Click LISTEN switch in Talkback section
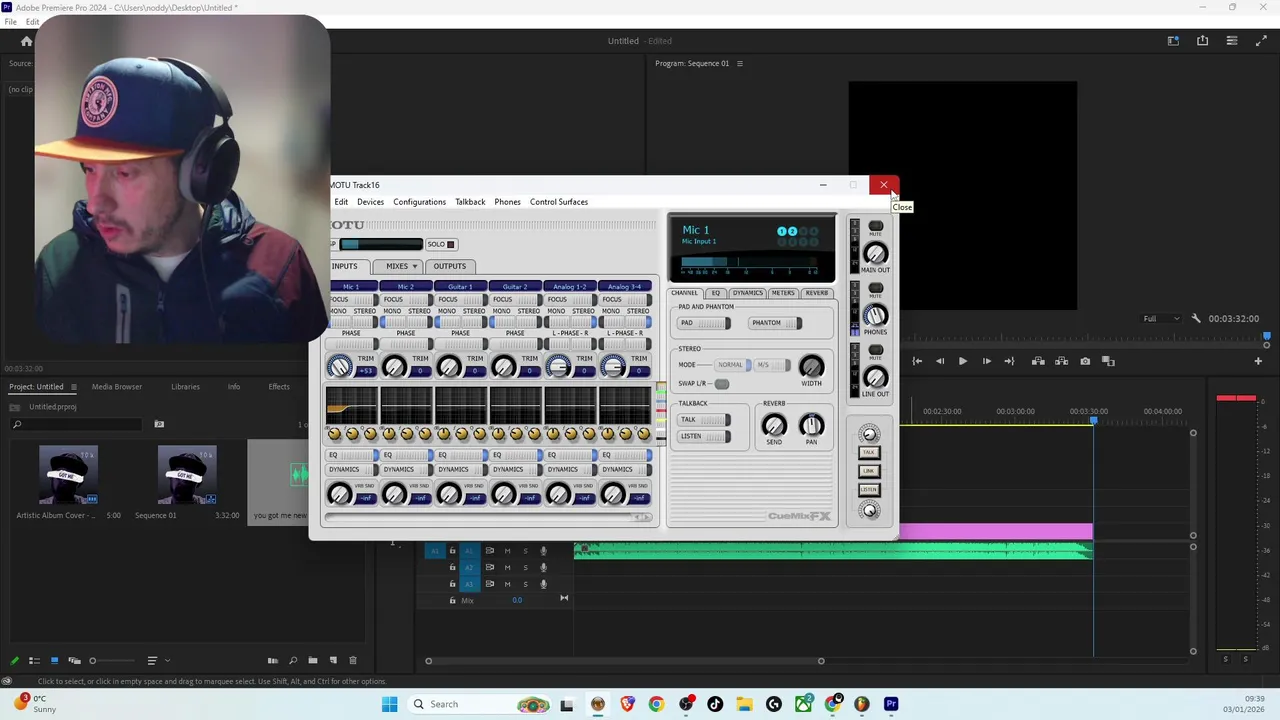 [x=704, y=436]
